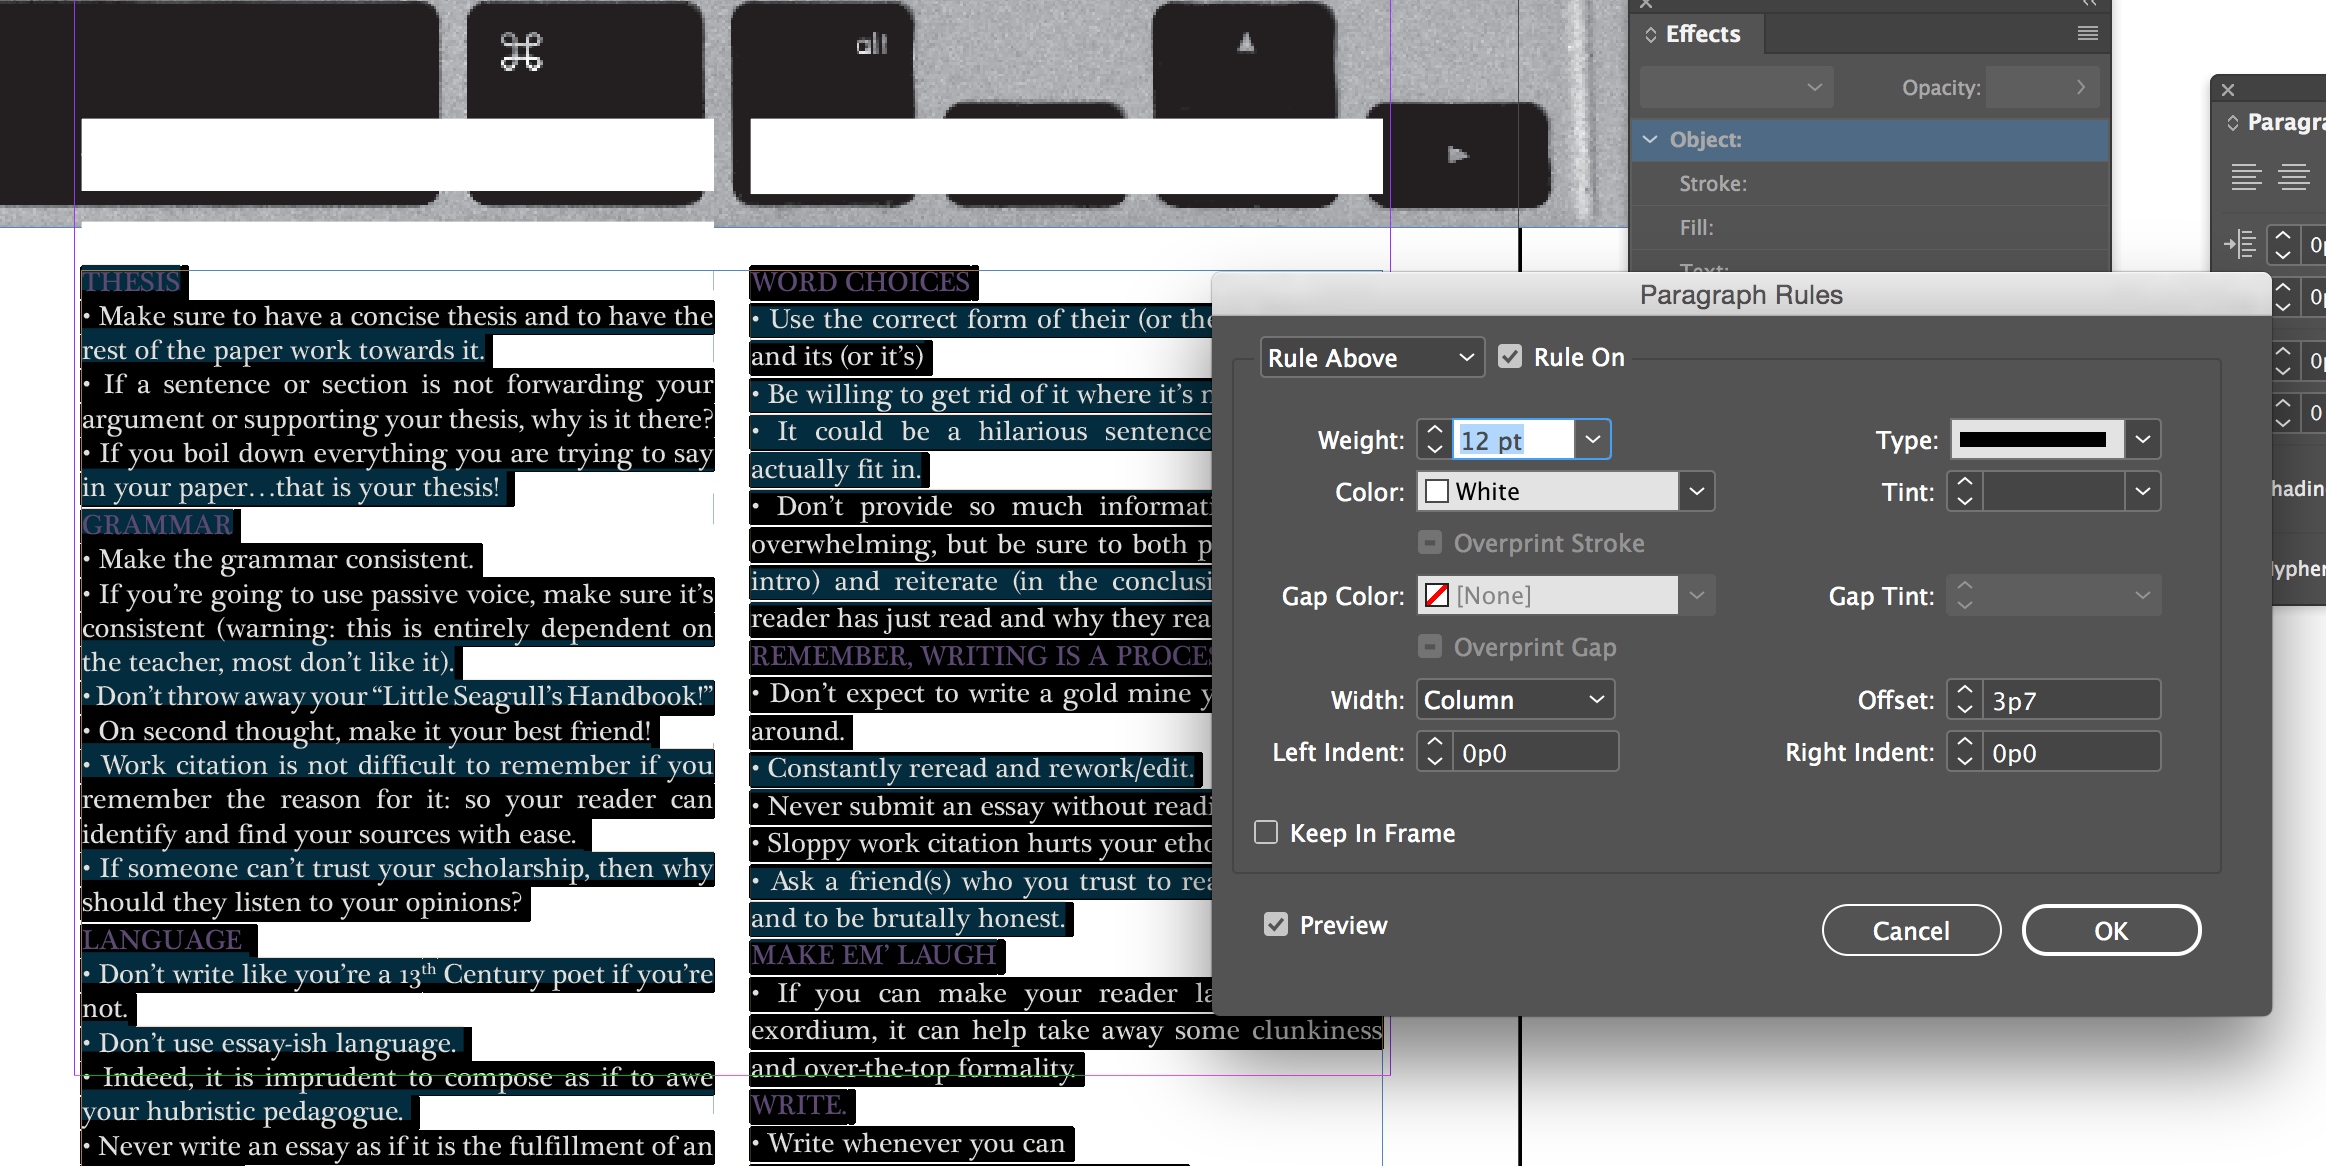Open the Rule Above dropdown

click(x=1372, y=357)
